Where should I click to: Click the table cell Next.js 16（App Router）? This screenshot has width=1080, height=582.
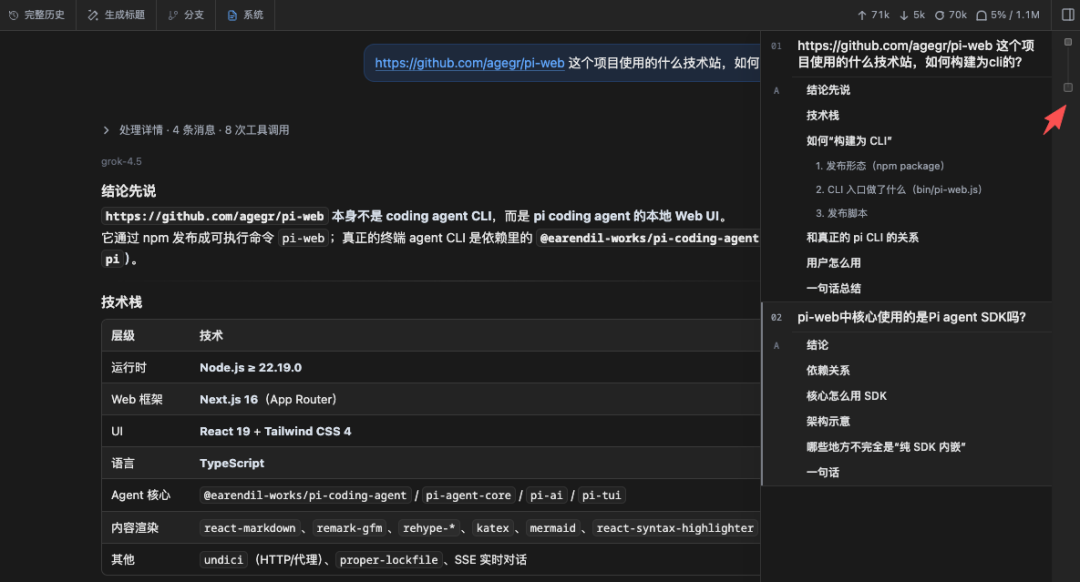tap(268, 399)
